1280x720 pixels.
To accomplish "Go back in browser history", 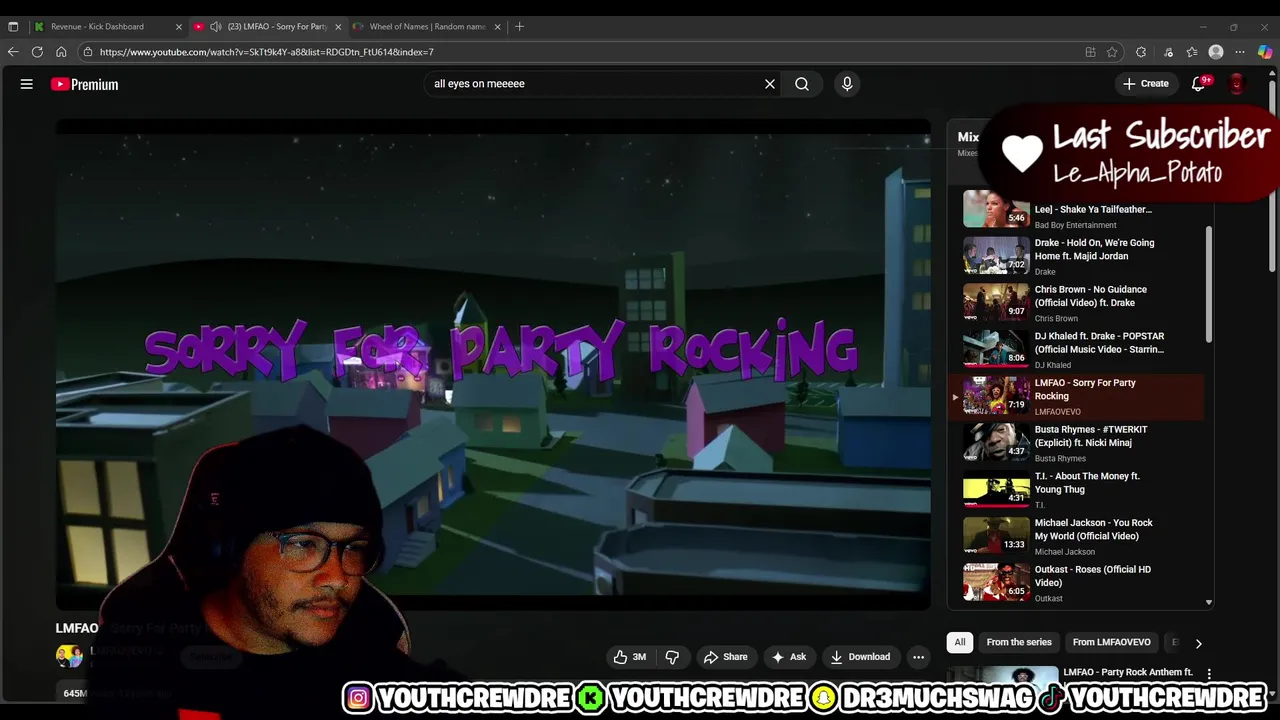I will pos(13,52).
